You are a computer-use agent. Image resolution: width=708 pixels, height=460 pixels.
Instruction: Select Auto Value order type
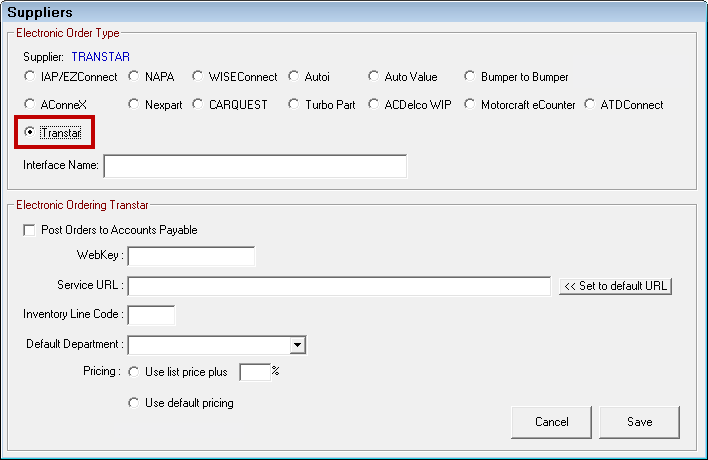374,77
